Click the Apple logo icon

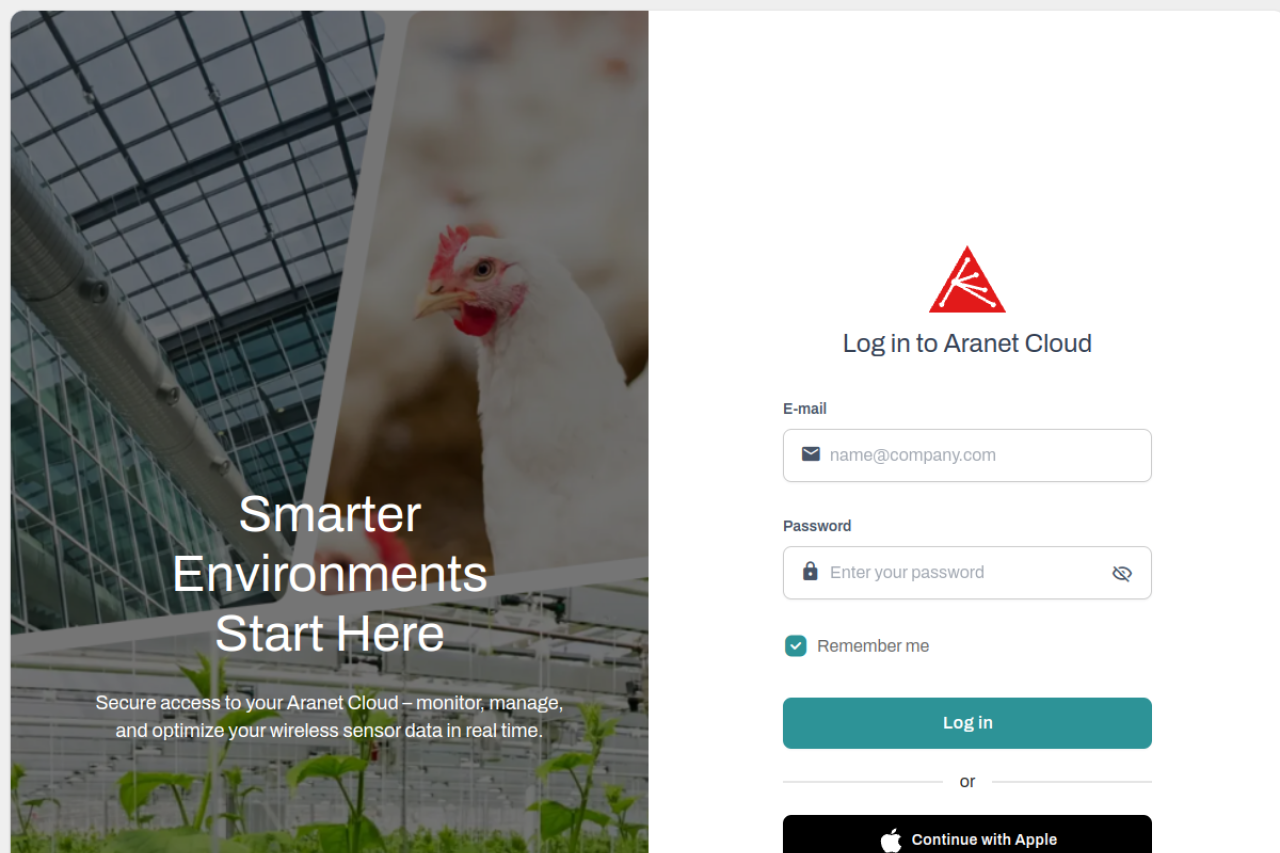pos(891,839)
